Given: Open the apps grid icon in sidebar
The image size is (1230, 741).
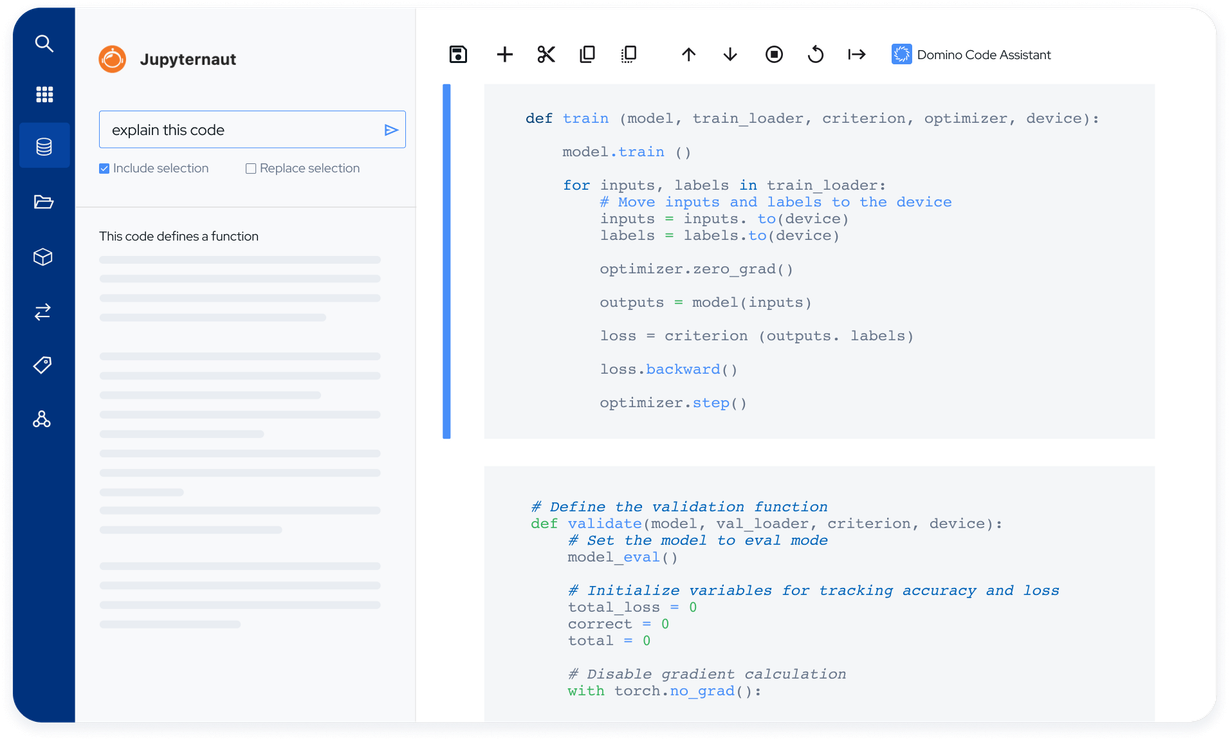Looking at the screenshot, I should [x=44, y=94].
